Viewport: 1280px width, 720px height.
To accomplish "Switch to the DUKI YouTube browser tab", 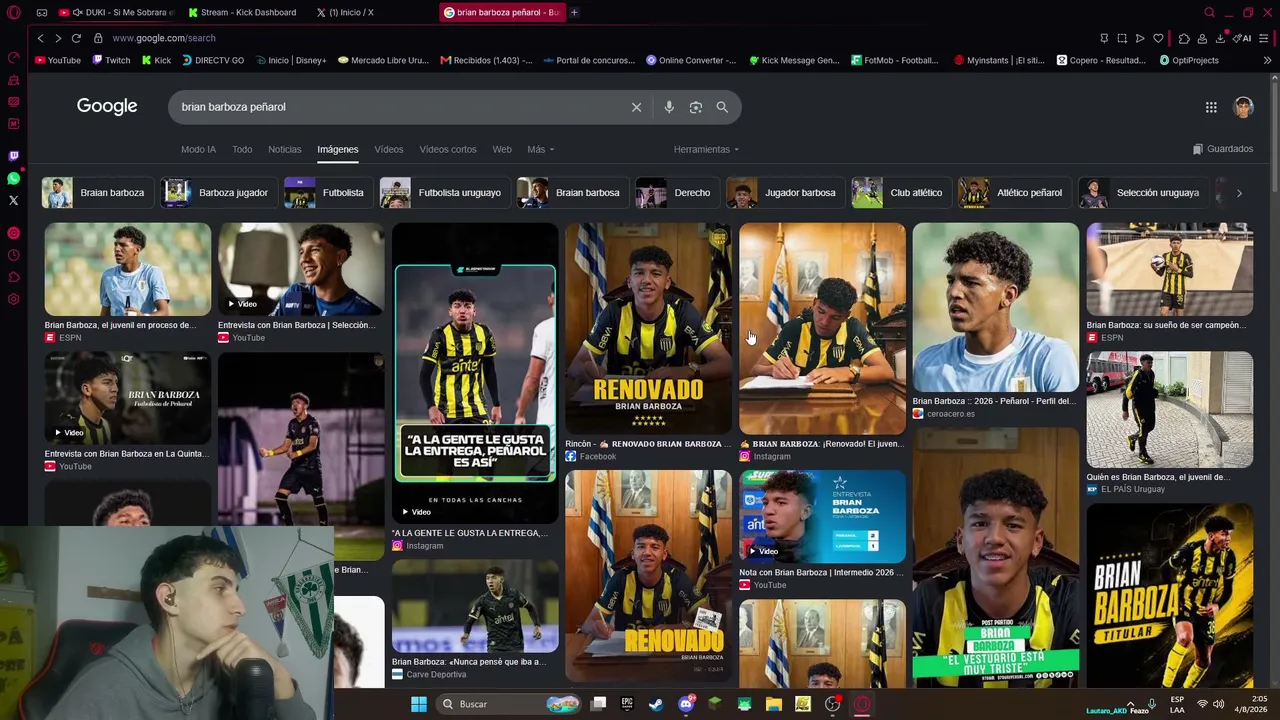I will [x=116, y=12].
